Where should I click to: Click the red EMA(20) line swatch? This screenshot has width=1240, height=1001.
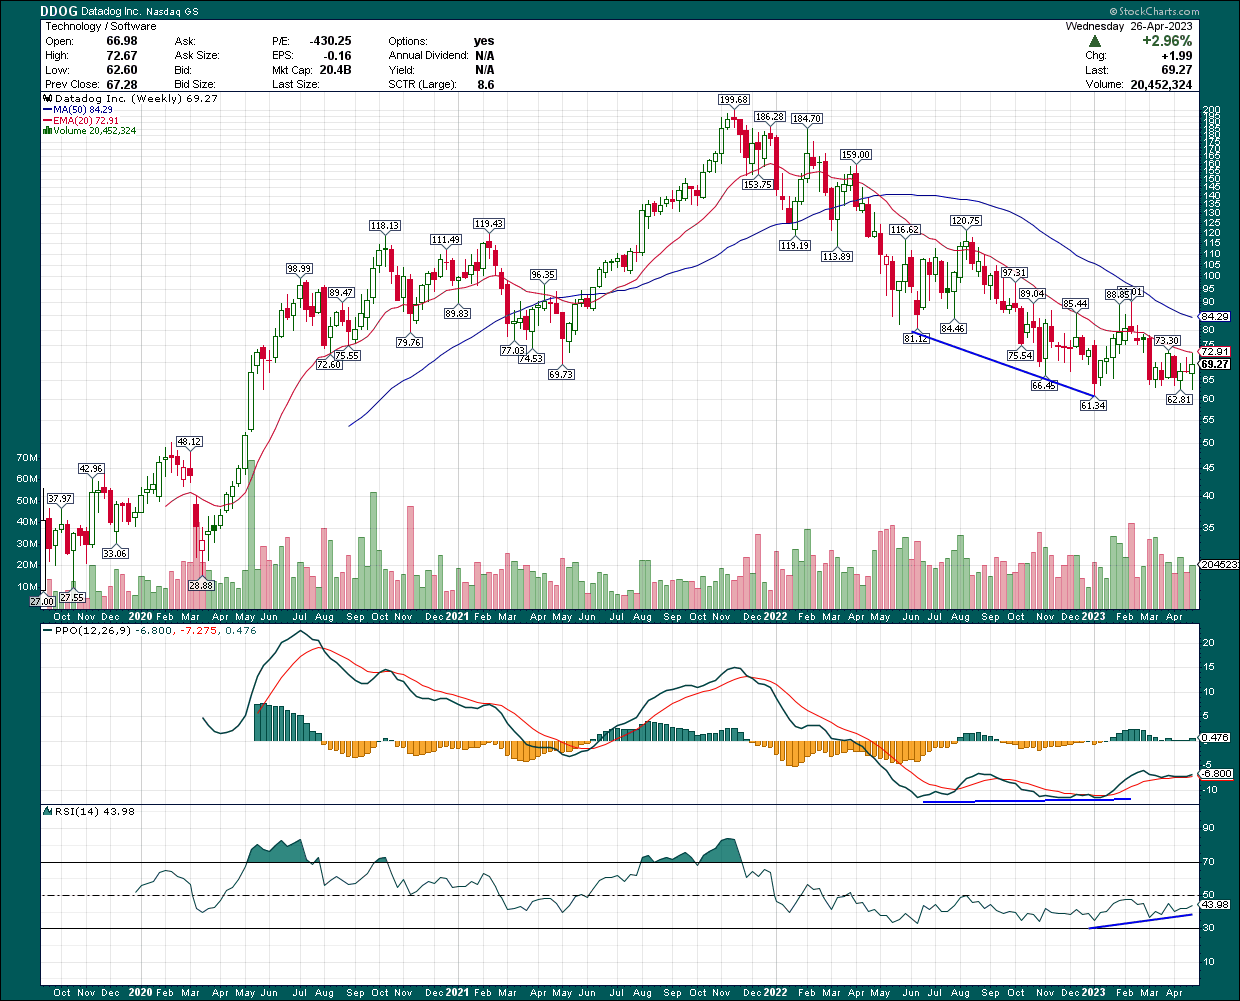tap(48, 120)
